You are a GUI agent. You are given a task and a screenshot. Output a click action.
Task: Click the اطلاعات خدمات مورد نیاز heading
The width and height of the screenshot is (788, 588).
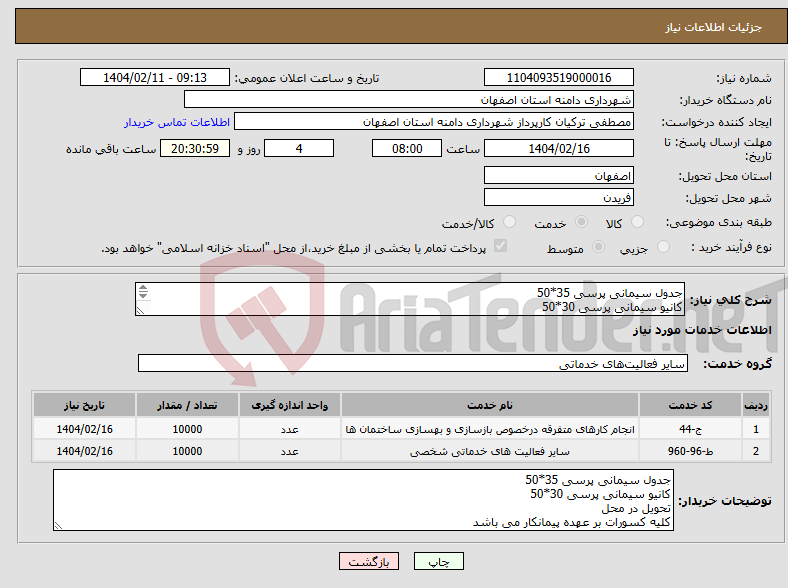tap(702, 330)
